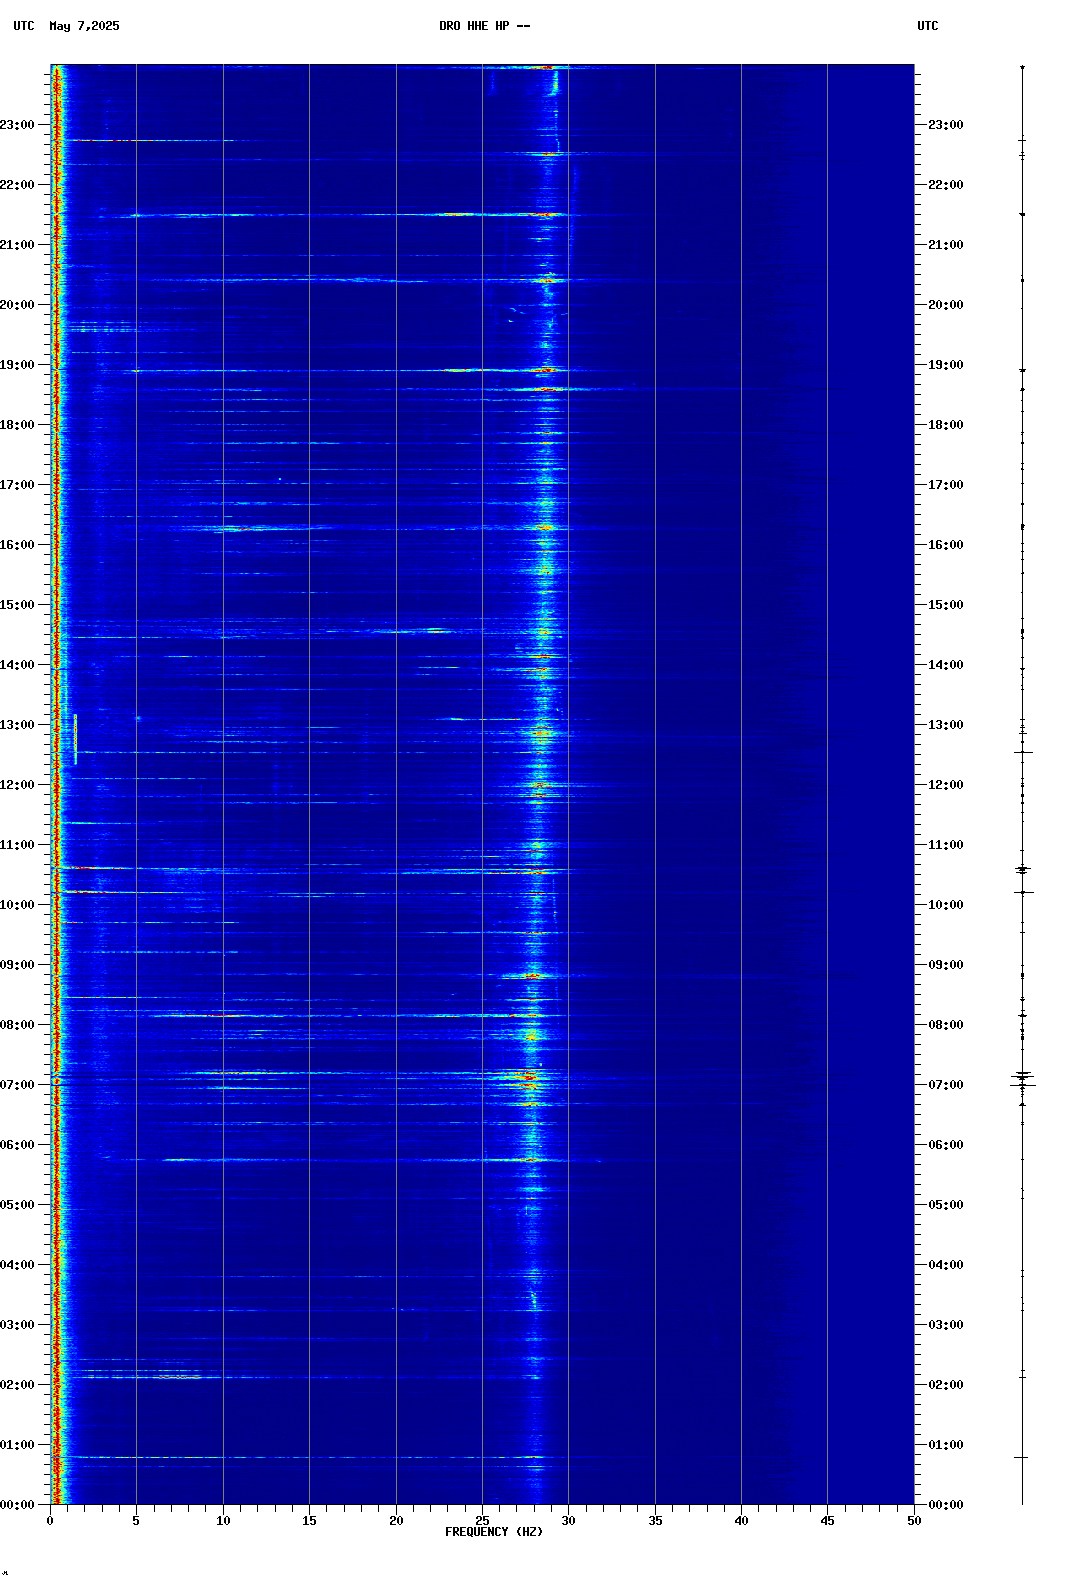
Task: Click the 0 tick label on frequency axis
Action: [x=50, y=1521]
